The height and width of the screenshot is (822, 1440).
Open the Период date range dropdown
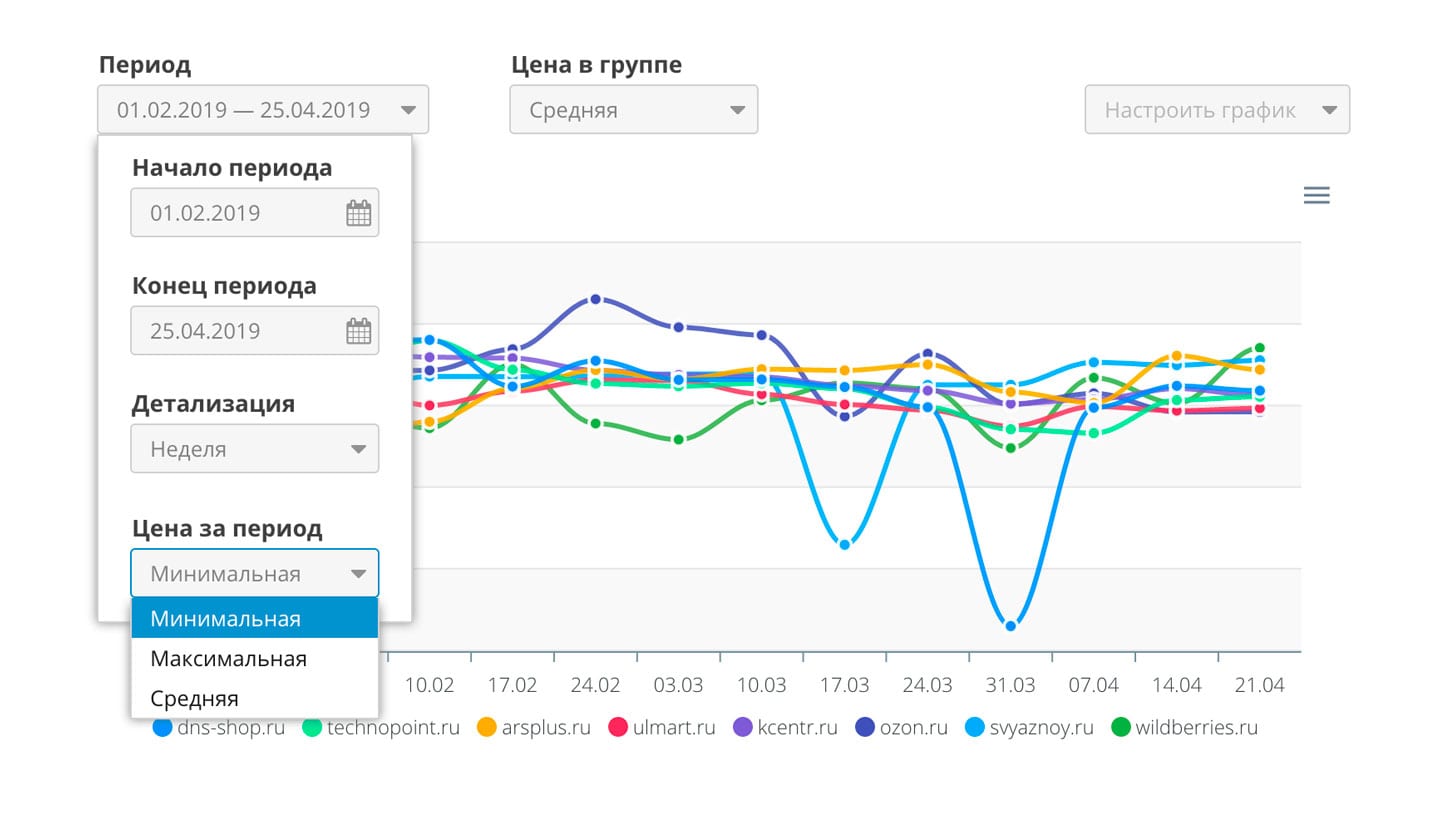pos(263,110)
